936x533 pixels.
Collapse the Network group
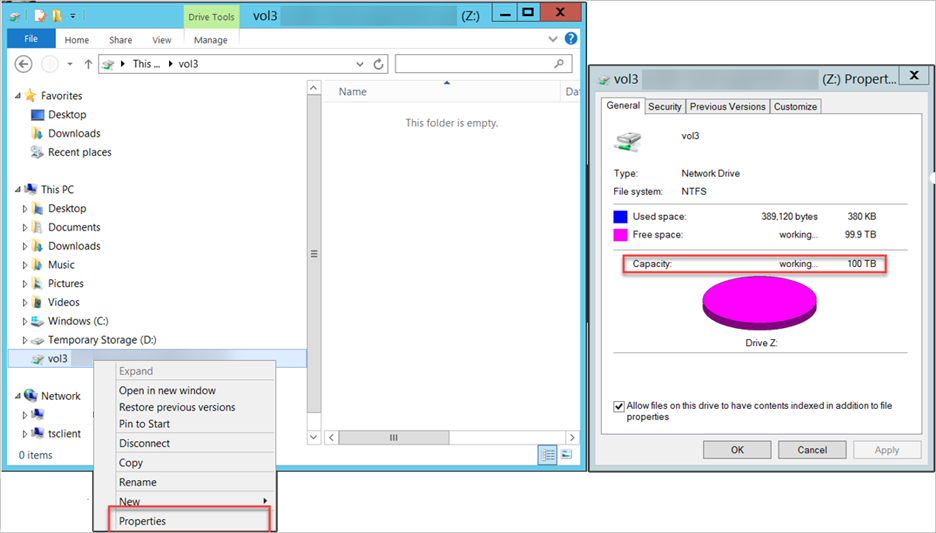(18, 396)
